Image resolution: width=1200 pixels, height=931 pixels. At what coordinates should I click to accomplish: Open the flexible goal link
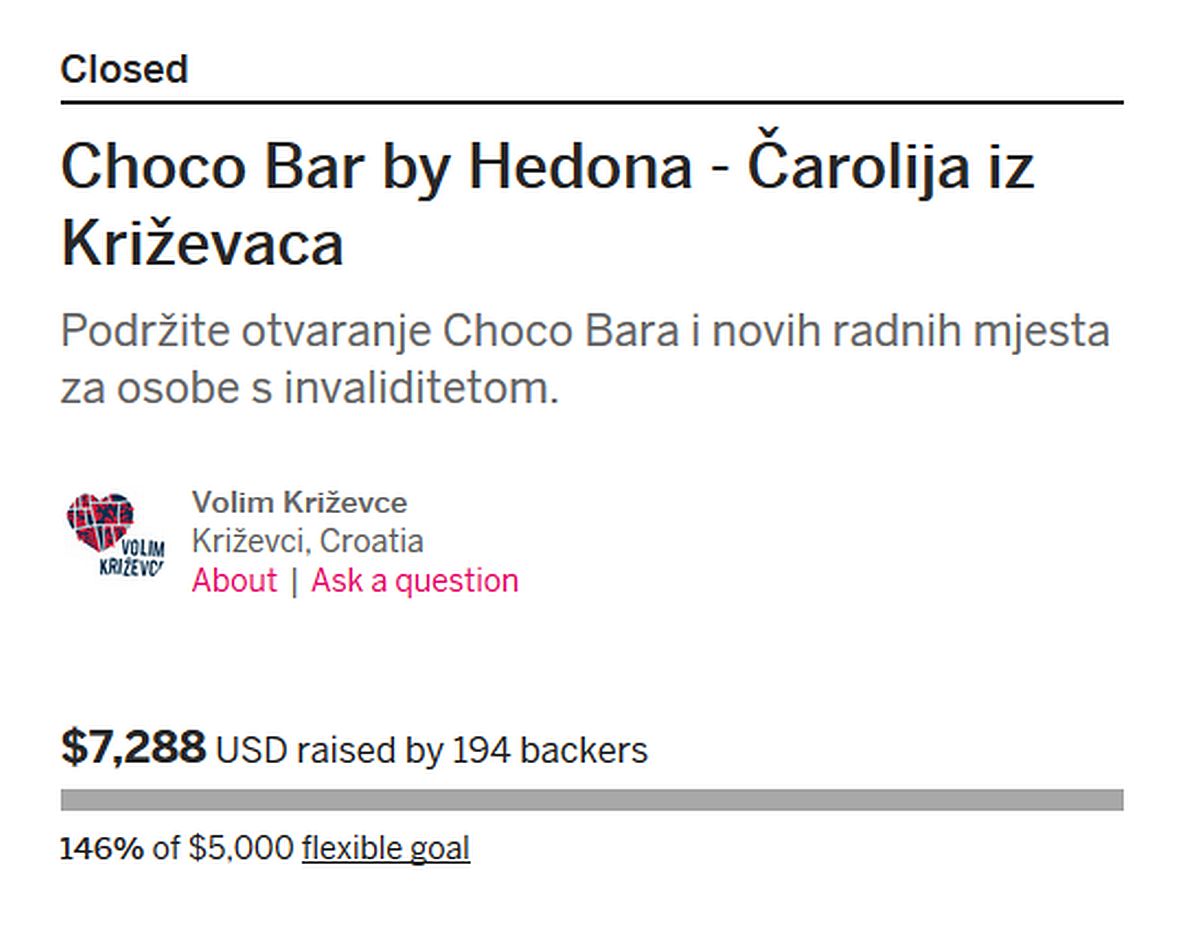coord(385,849)
